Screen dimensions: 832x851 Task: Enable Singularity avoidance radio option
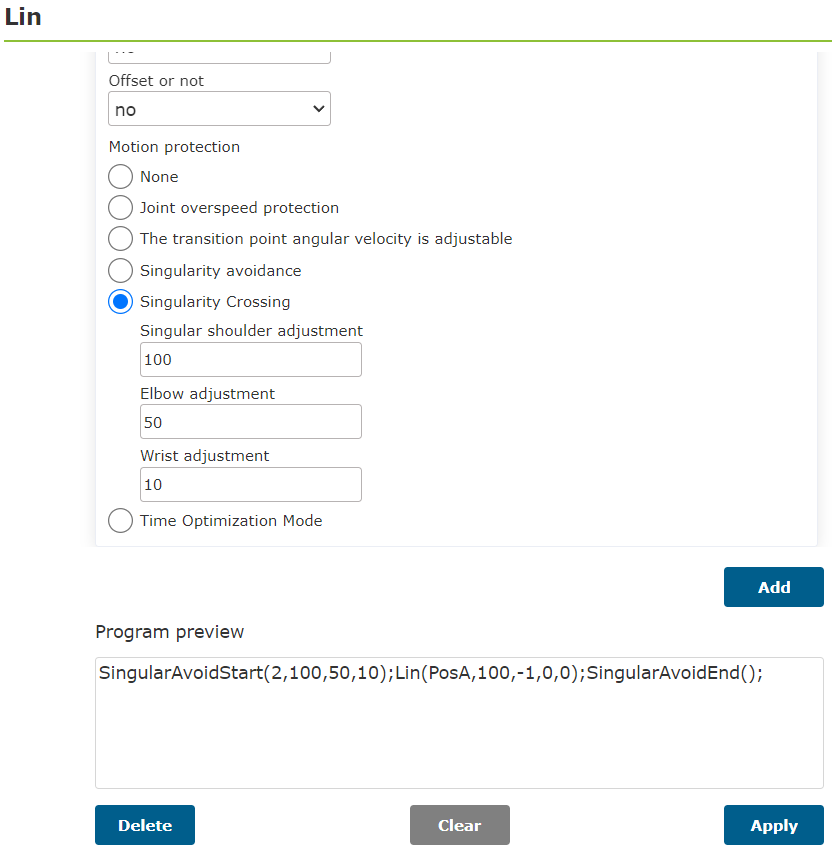point(120,270)
